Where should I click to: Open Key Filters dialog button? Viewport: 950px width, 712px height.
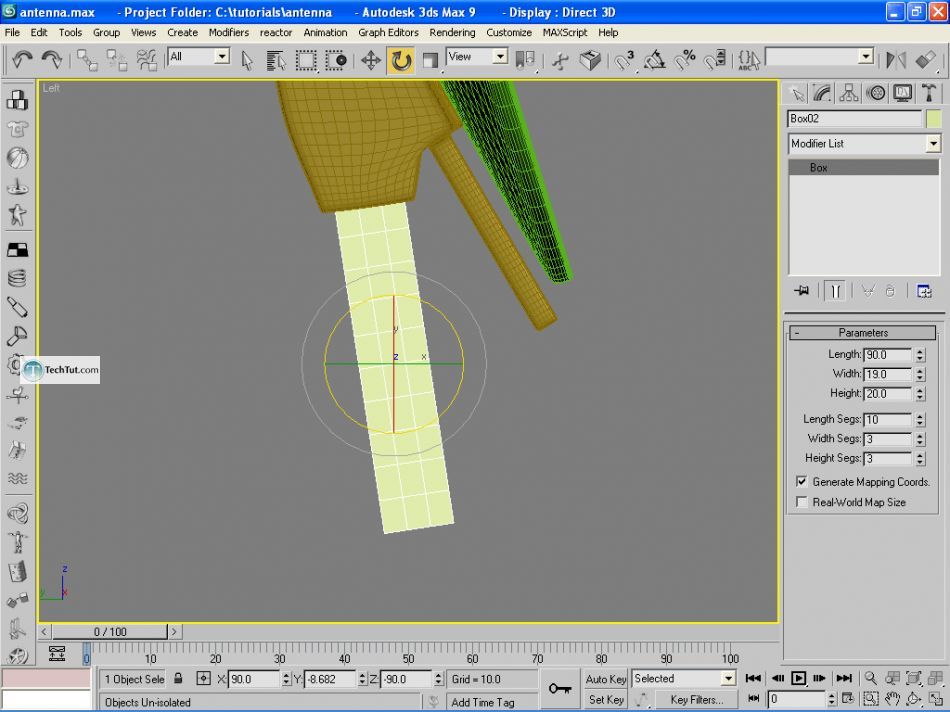click(697, 700)
